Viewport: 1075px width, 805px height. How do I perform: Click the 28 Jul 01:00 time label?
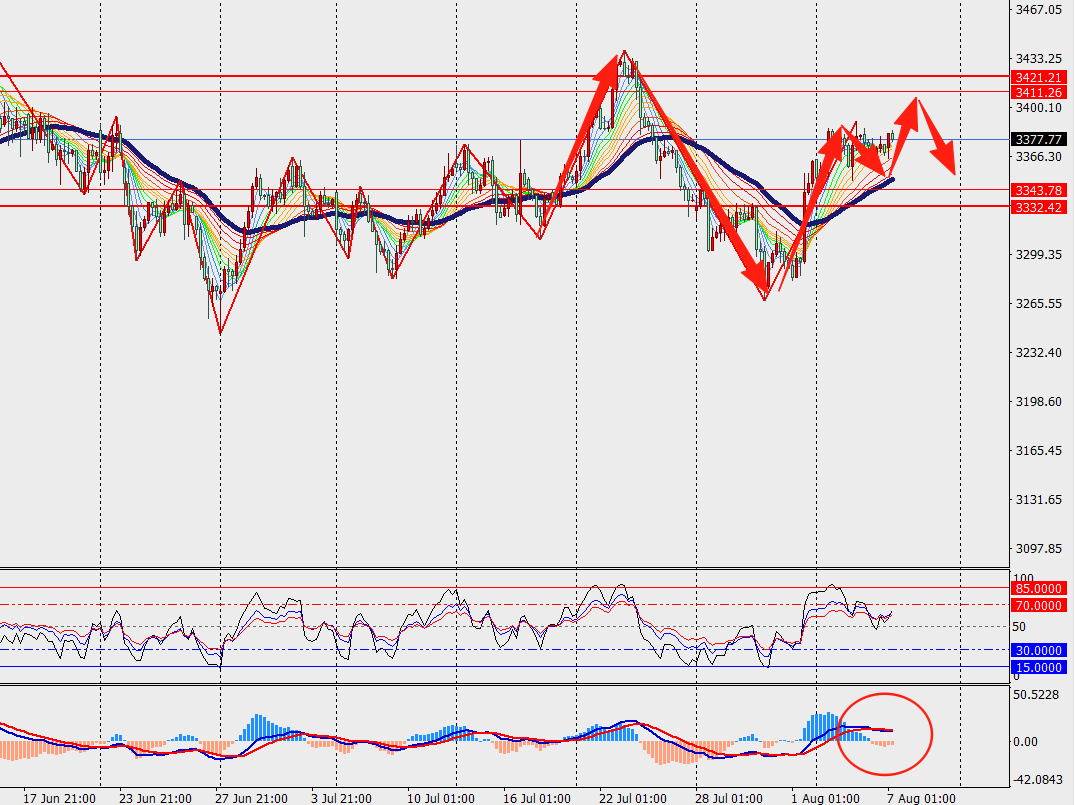click(x=729, y=798)
